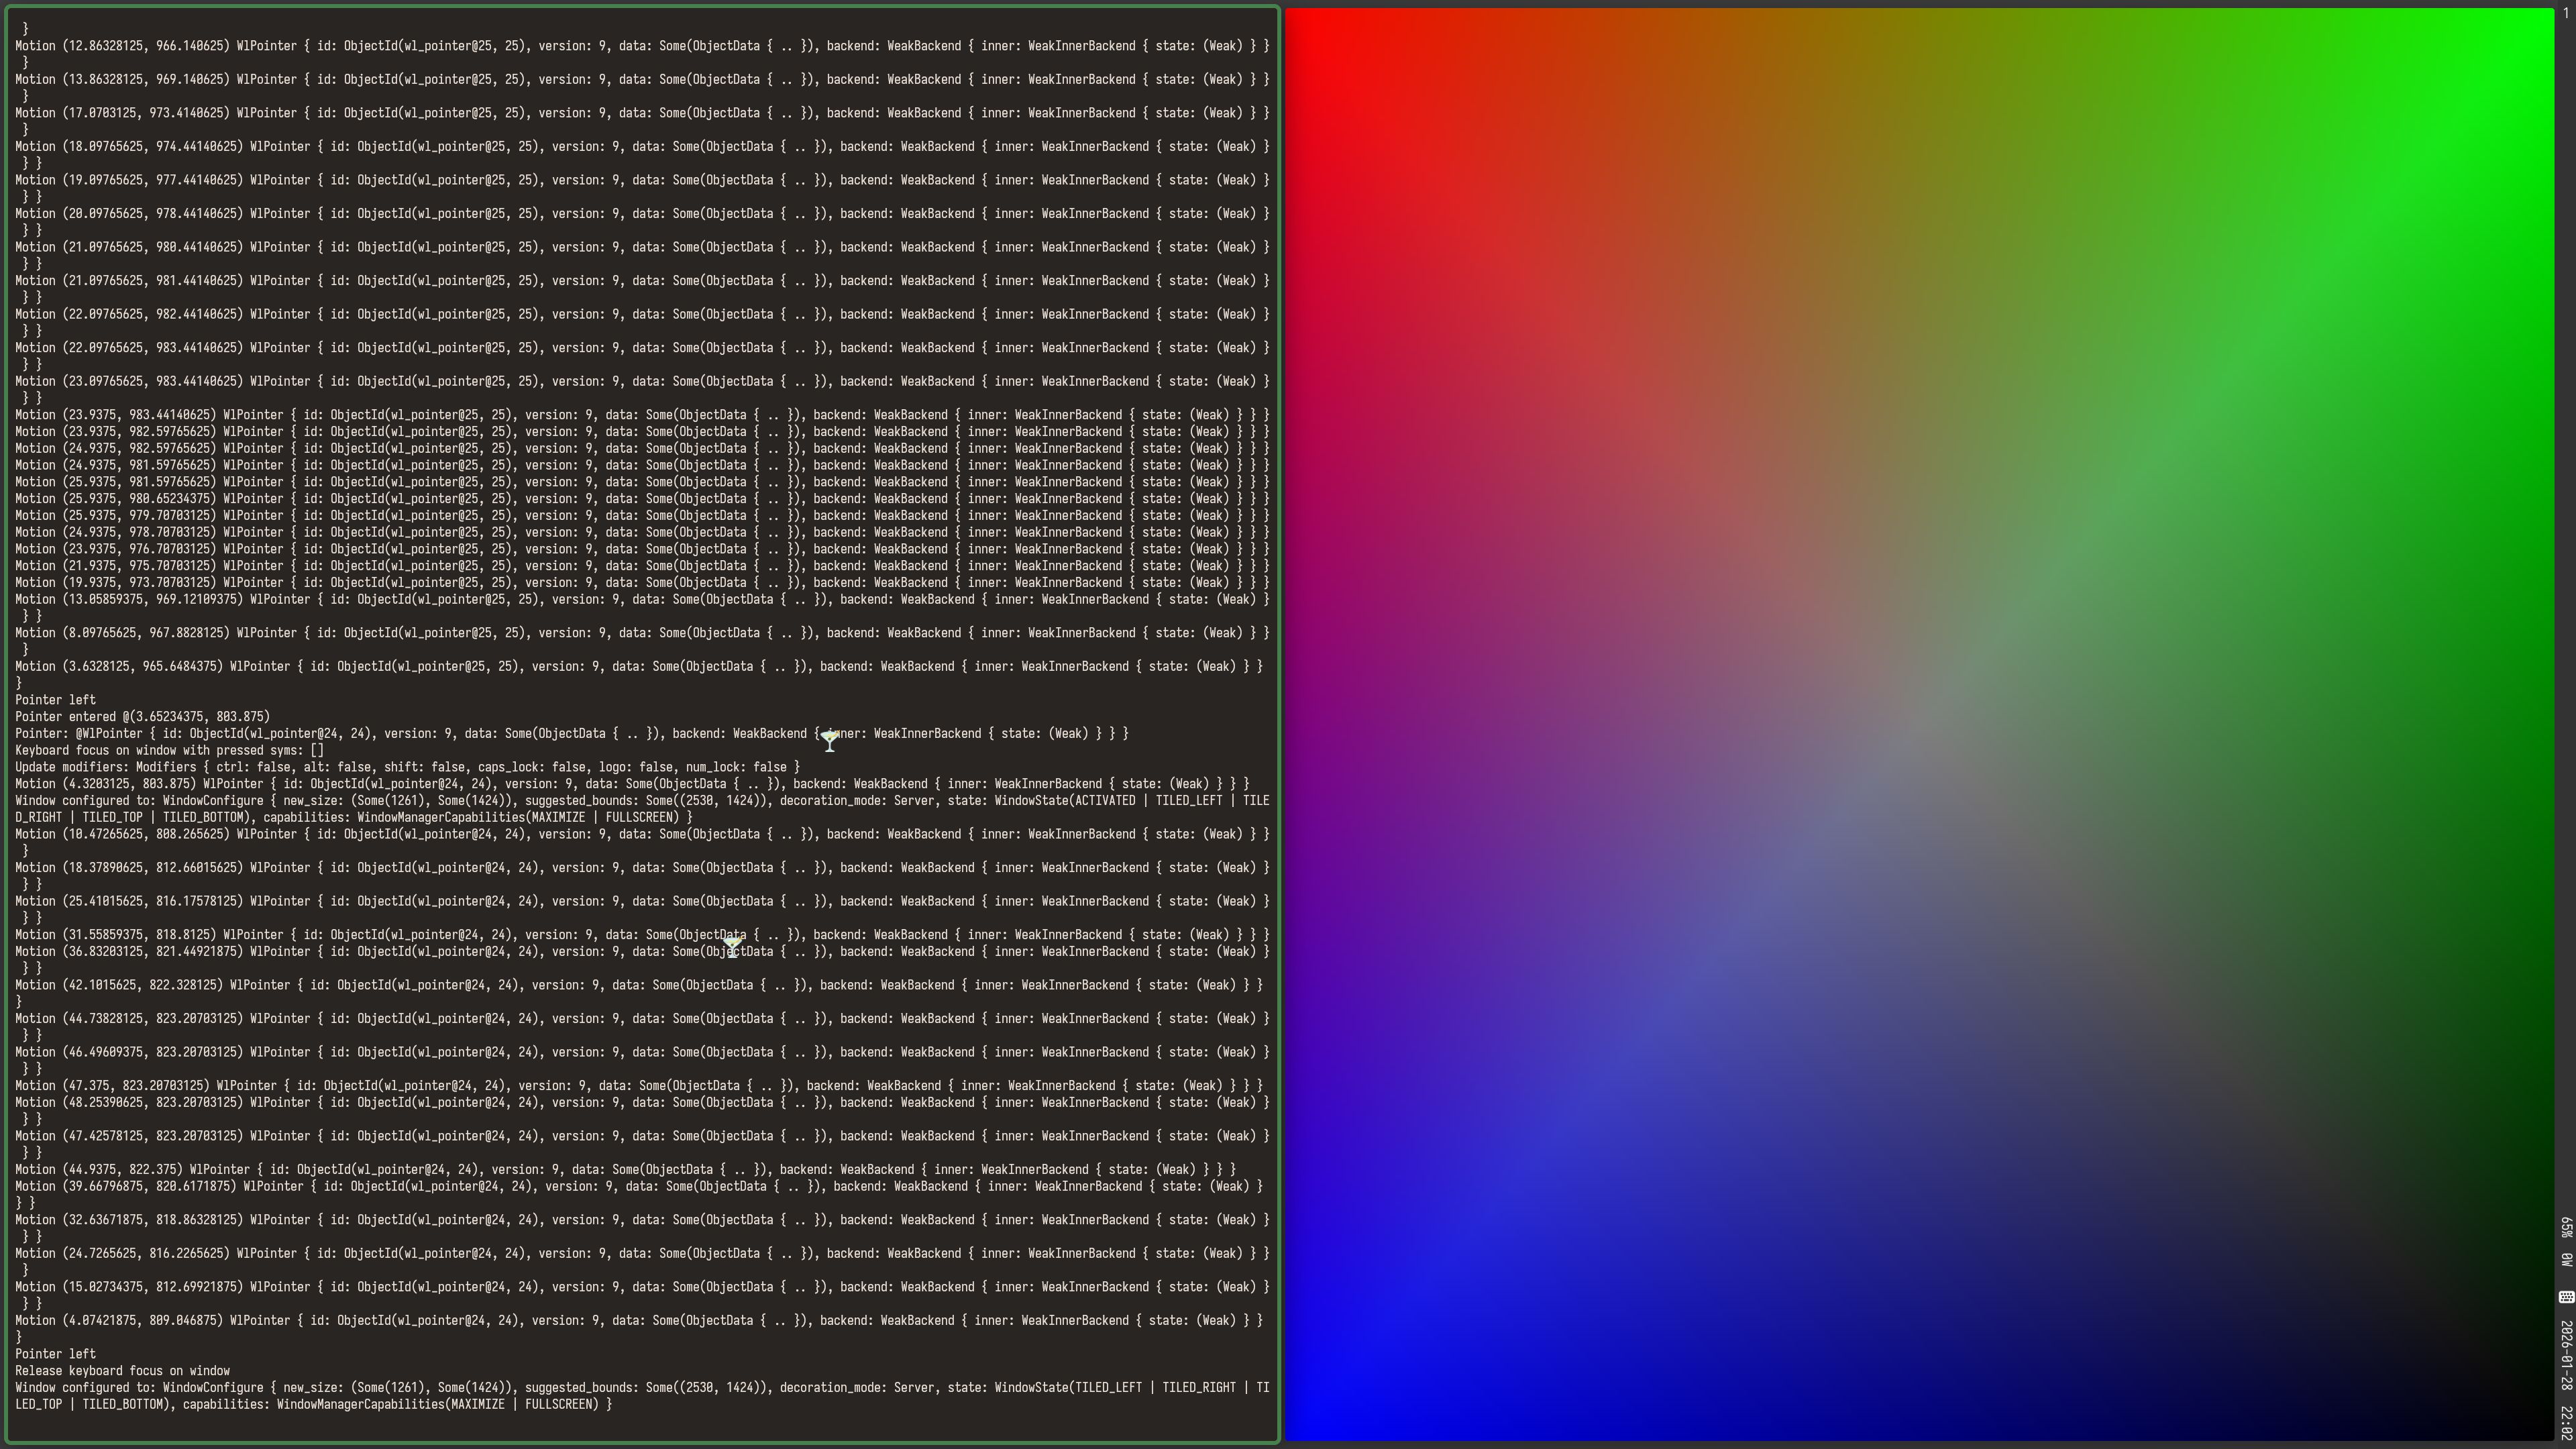Click the 'Release keyboard focus on window' line
This screenshot has width=2576, height=1449.
pyautogui.click(x=122, y=1370)
